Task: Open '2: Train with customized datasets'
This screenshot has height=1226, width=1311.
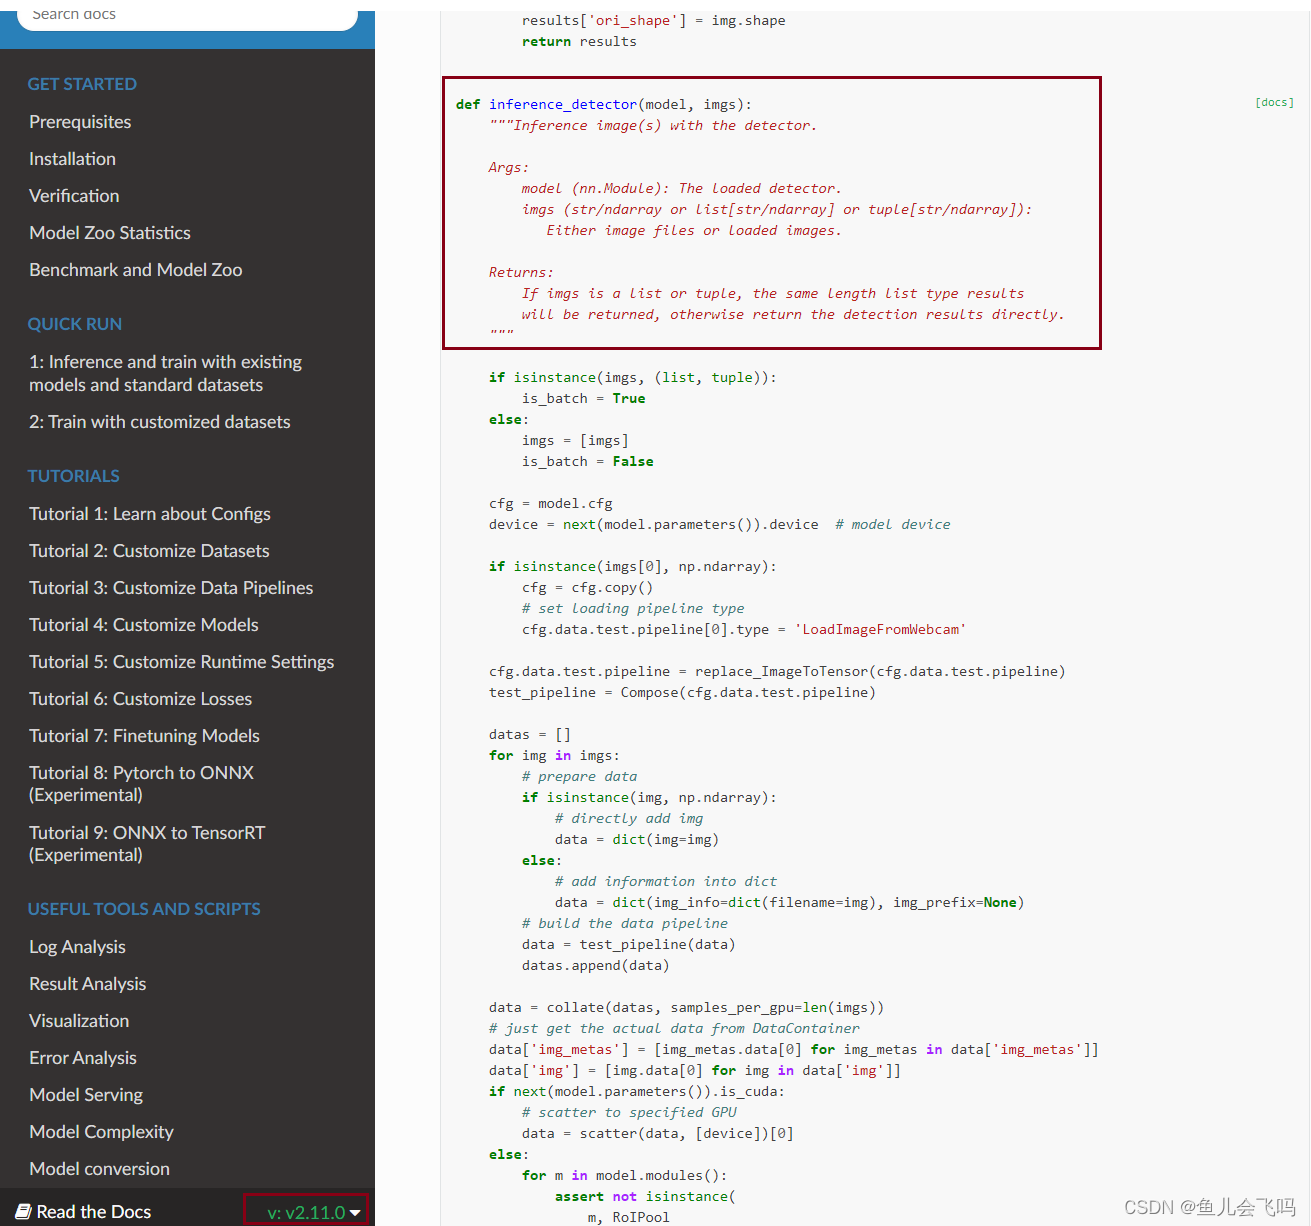Action: [x=160, y=421]
